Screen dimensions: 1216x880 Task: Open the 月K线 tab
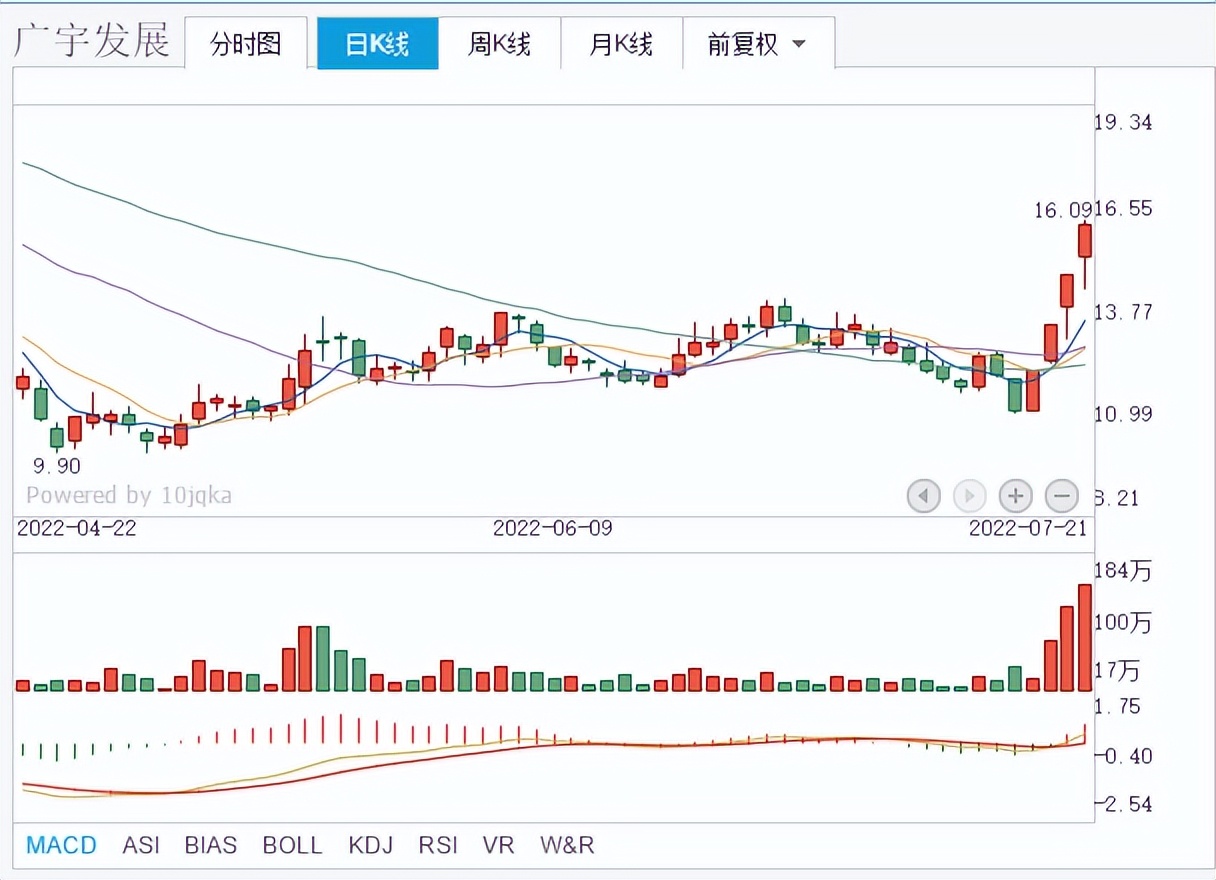point(621,44)
